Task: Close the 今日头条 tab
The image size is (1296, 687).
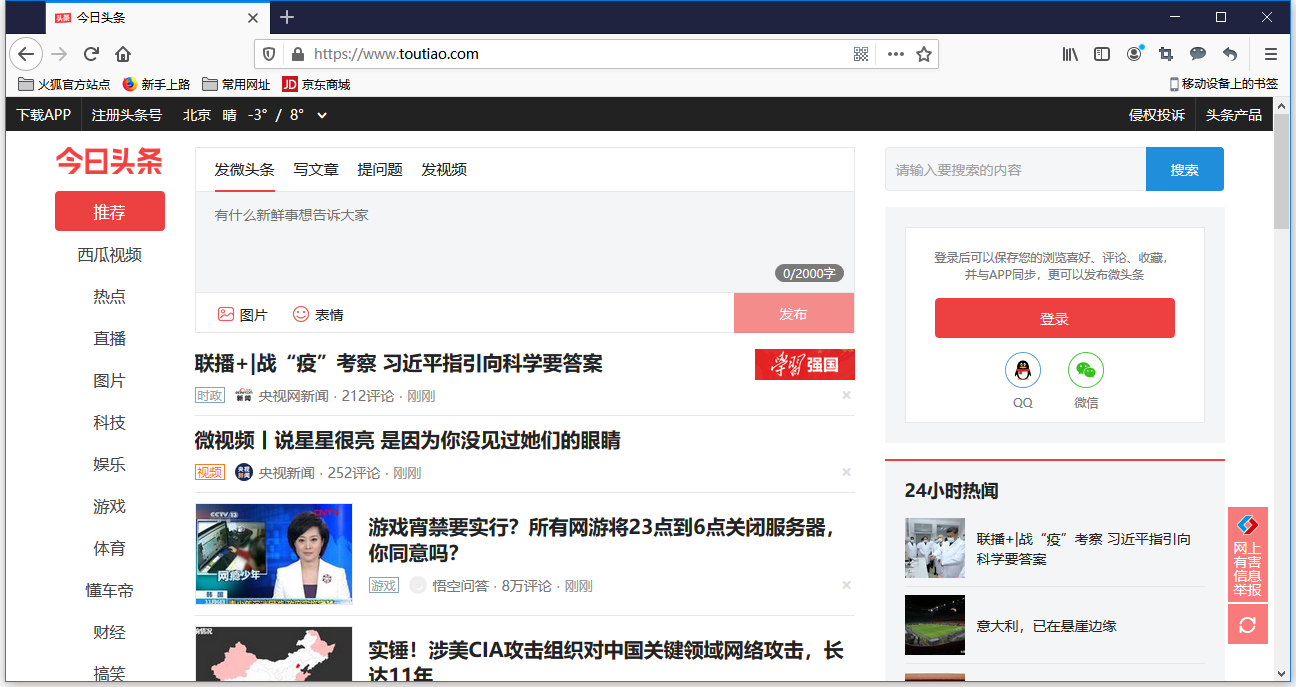Action: (253, 17)
